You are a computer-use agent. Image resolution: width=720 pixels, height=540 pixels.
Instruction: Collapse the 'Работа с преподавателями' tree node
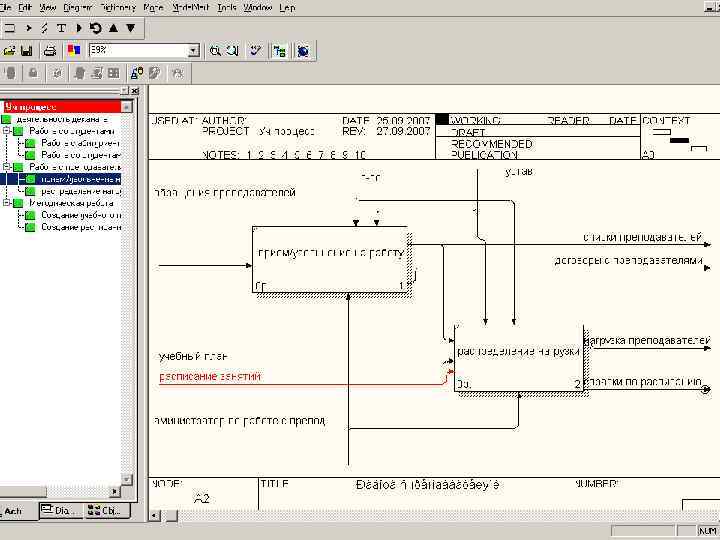pyautogui.click(x=6, y=167)
